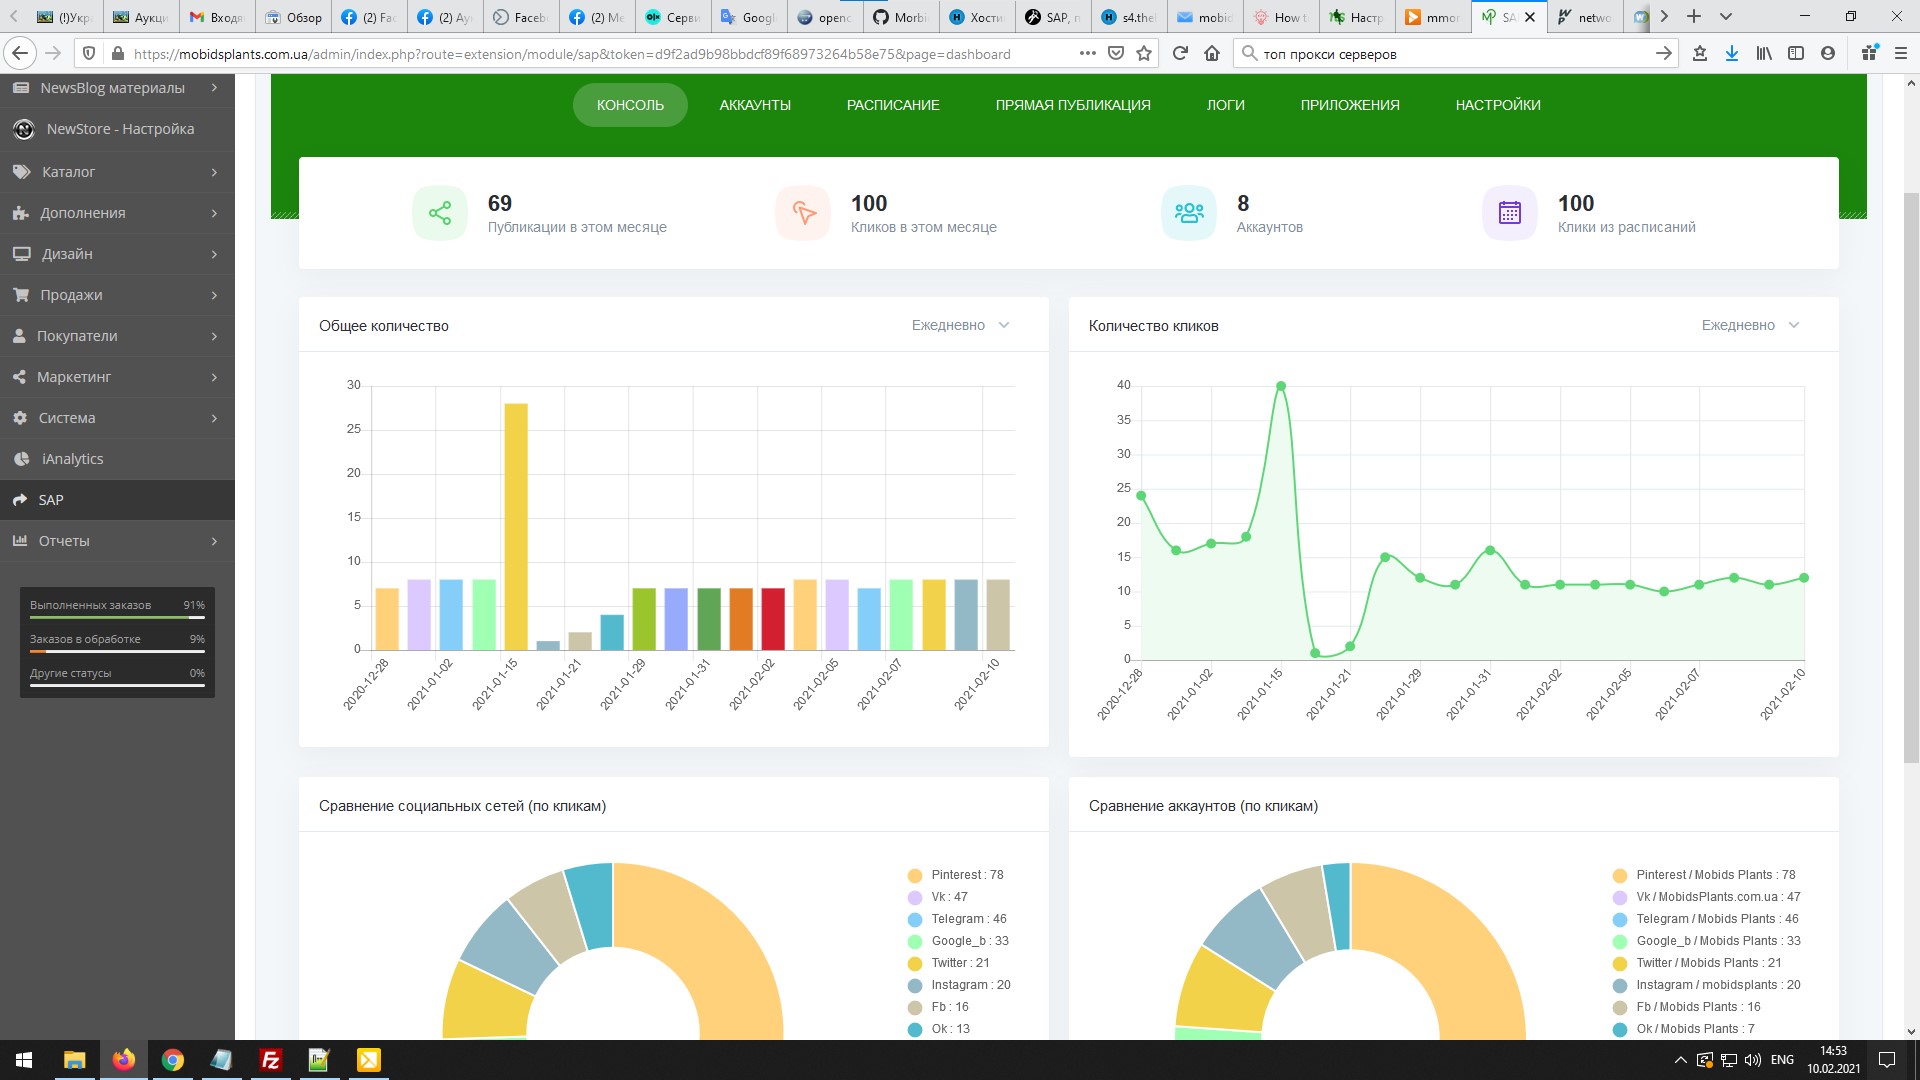Go to browser home page icon
1920x1080 pixels.
tap(1212, 54)
